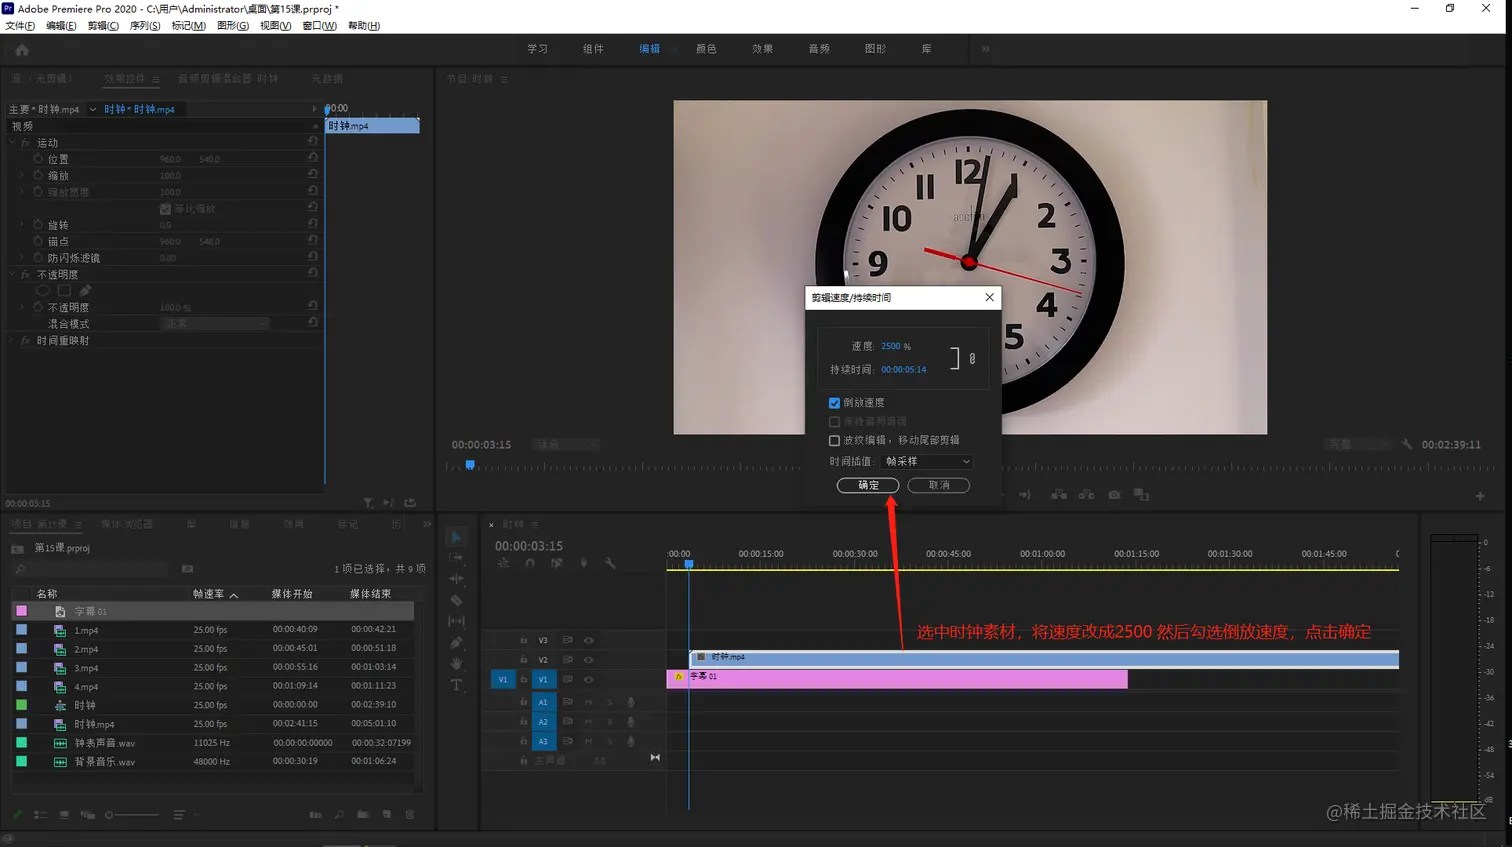
Task: Expand the 时间重映射 time remapping section
Action: point(13,341)
